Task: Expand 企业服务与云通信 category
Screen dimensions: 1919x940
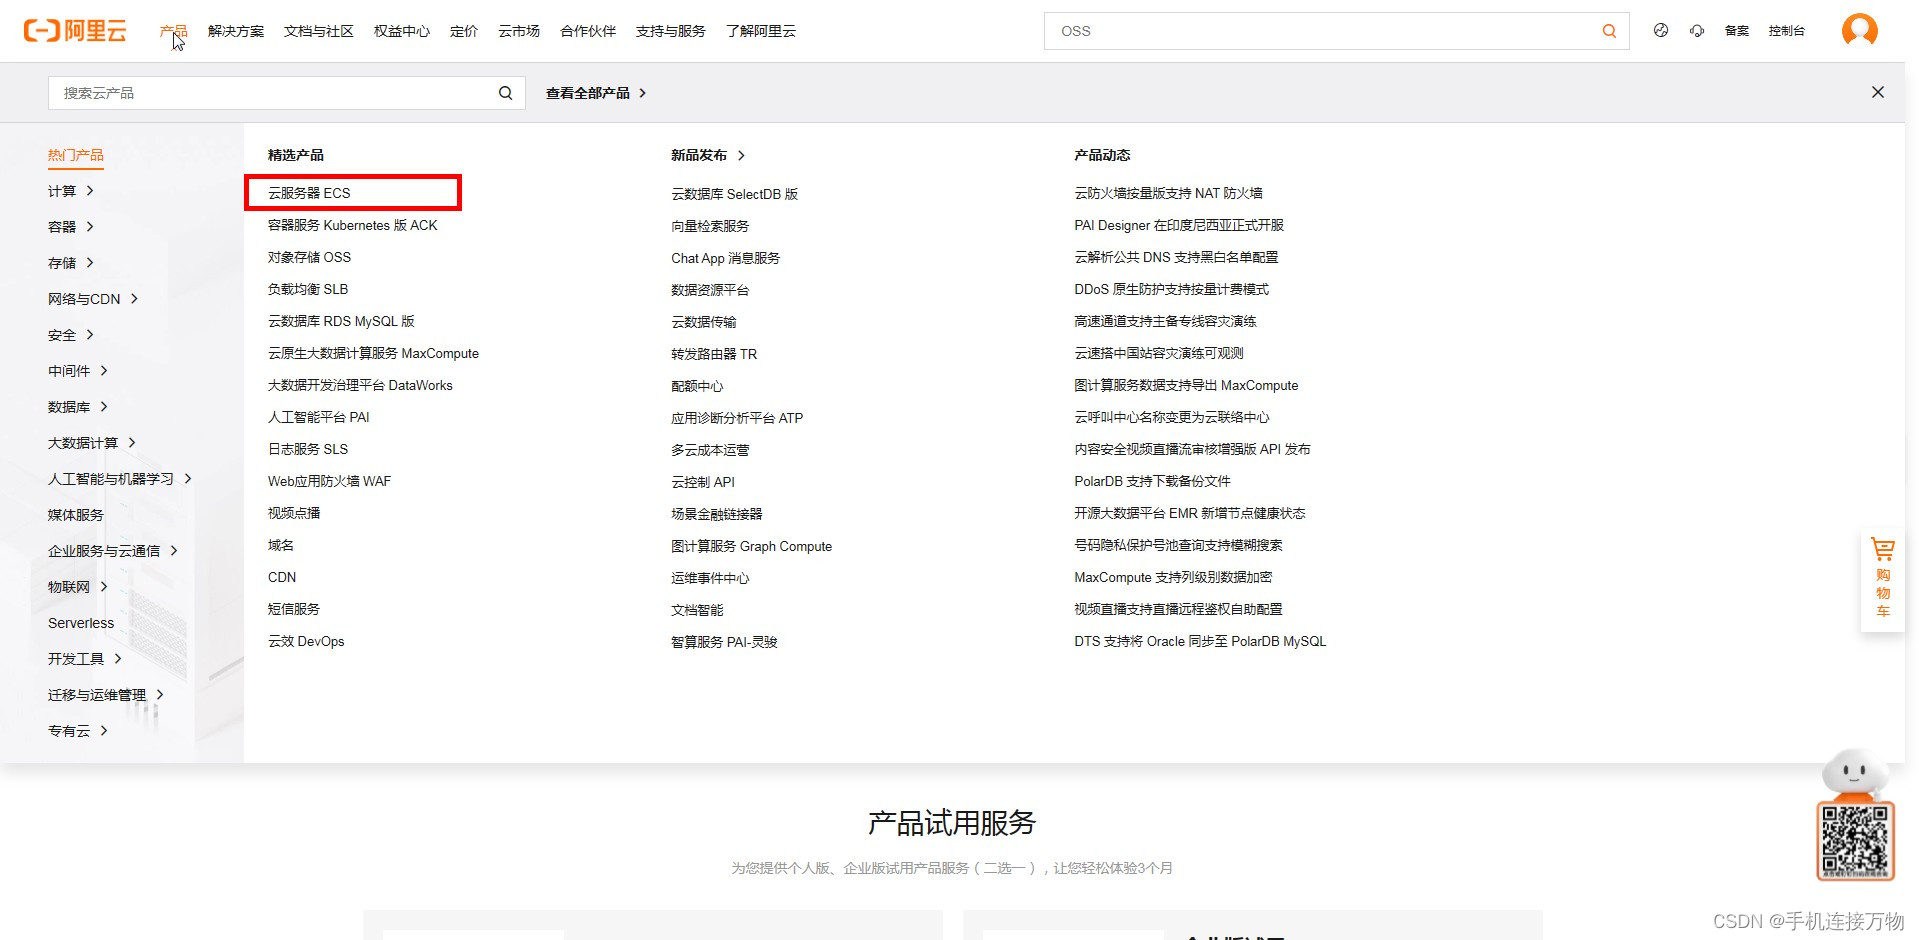Action: pos(112,551)
